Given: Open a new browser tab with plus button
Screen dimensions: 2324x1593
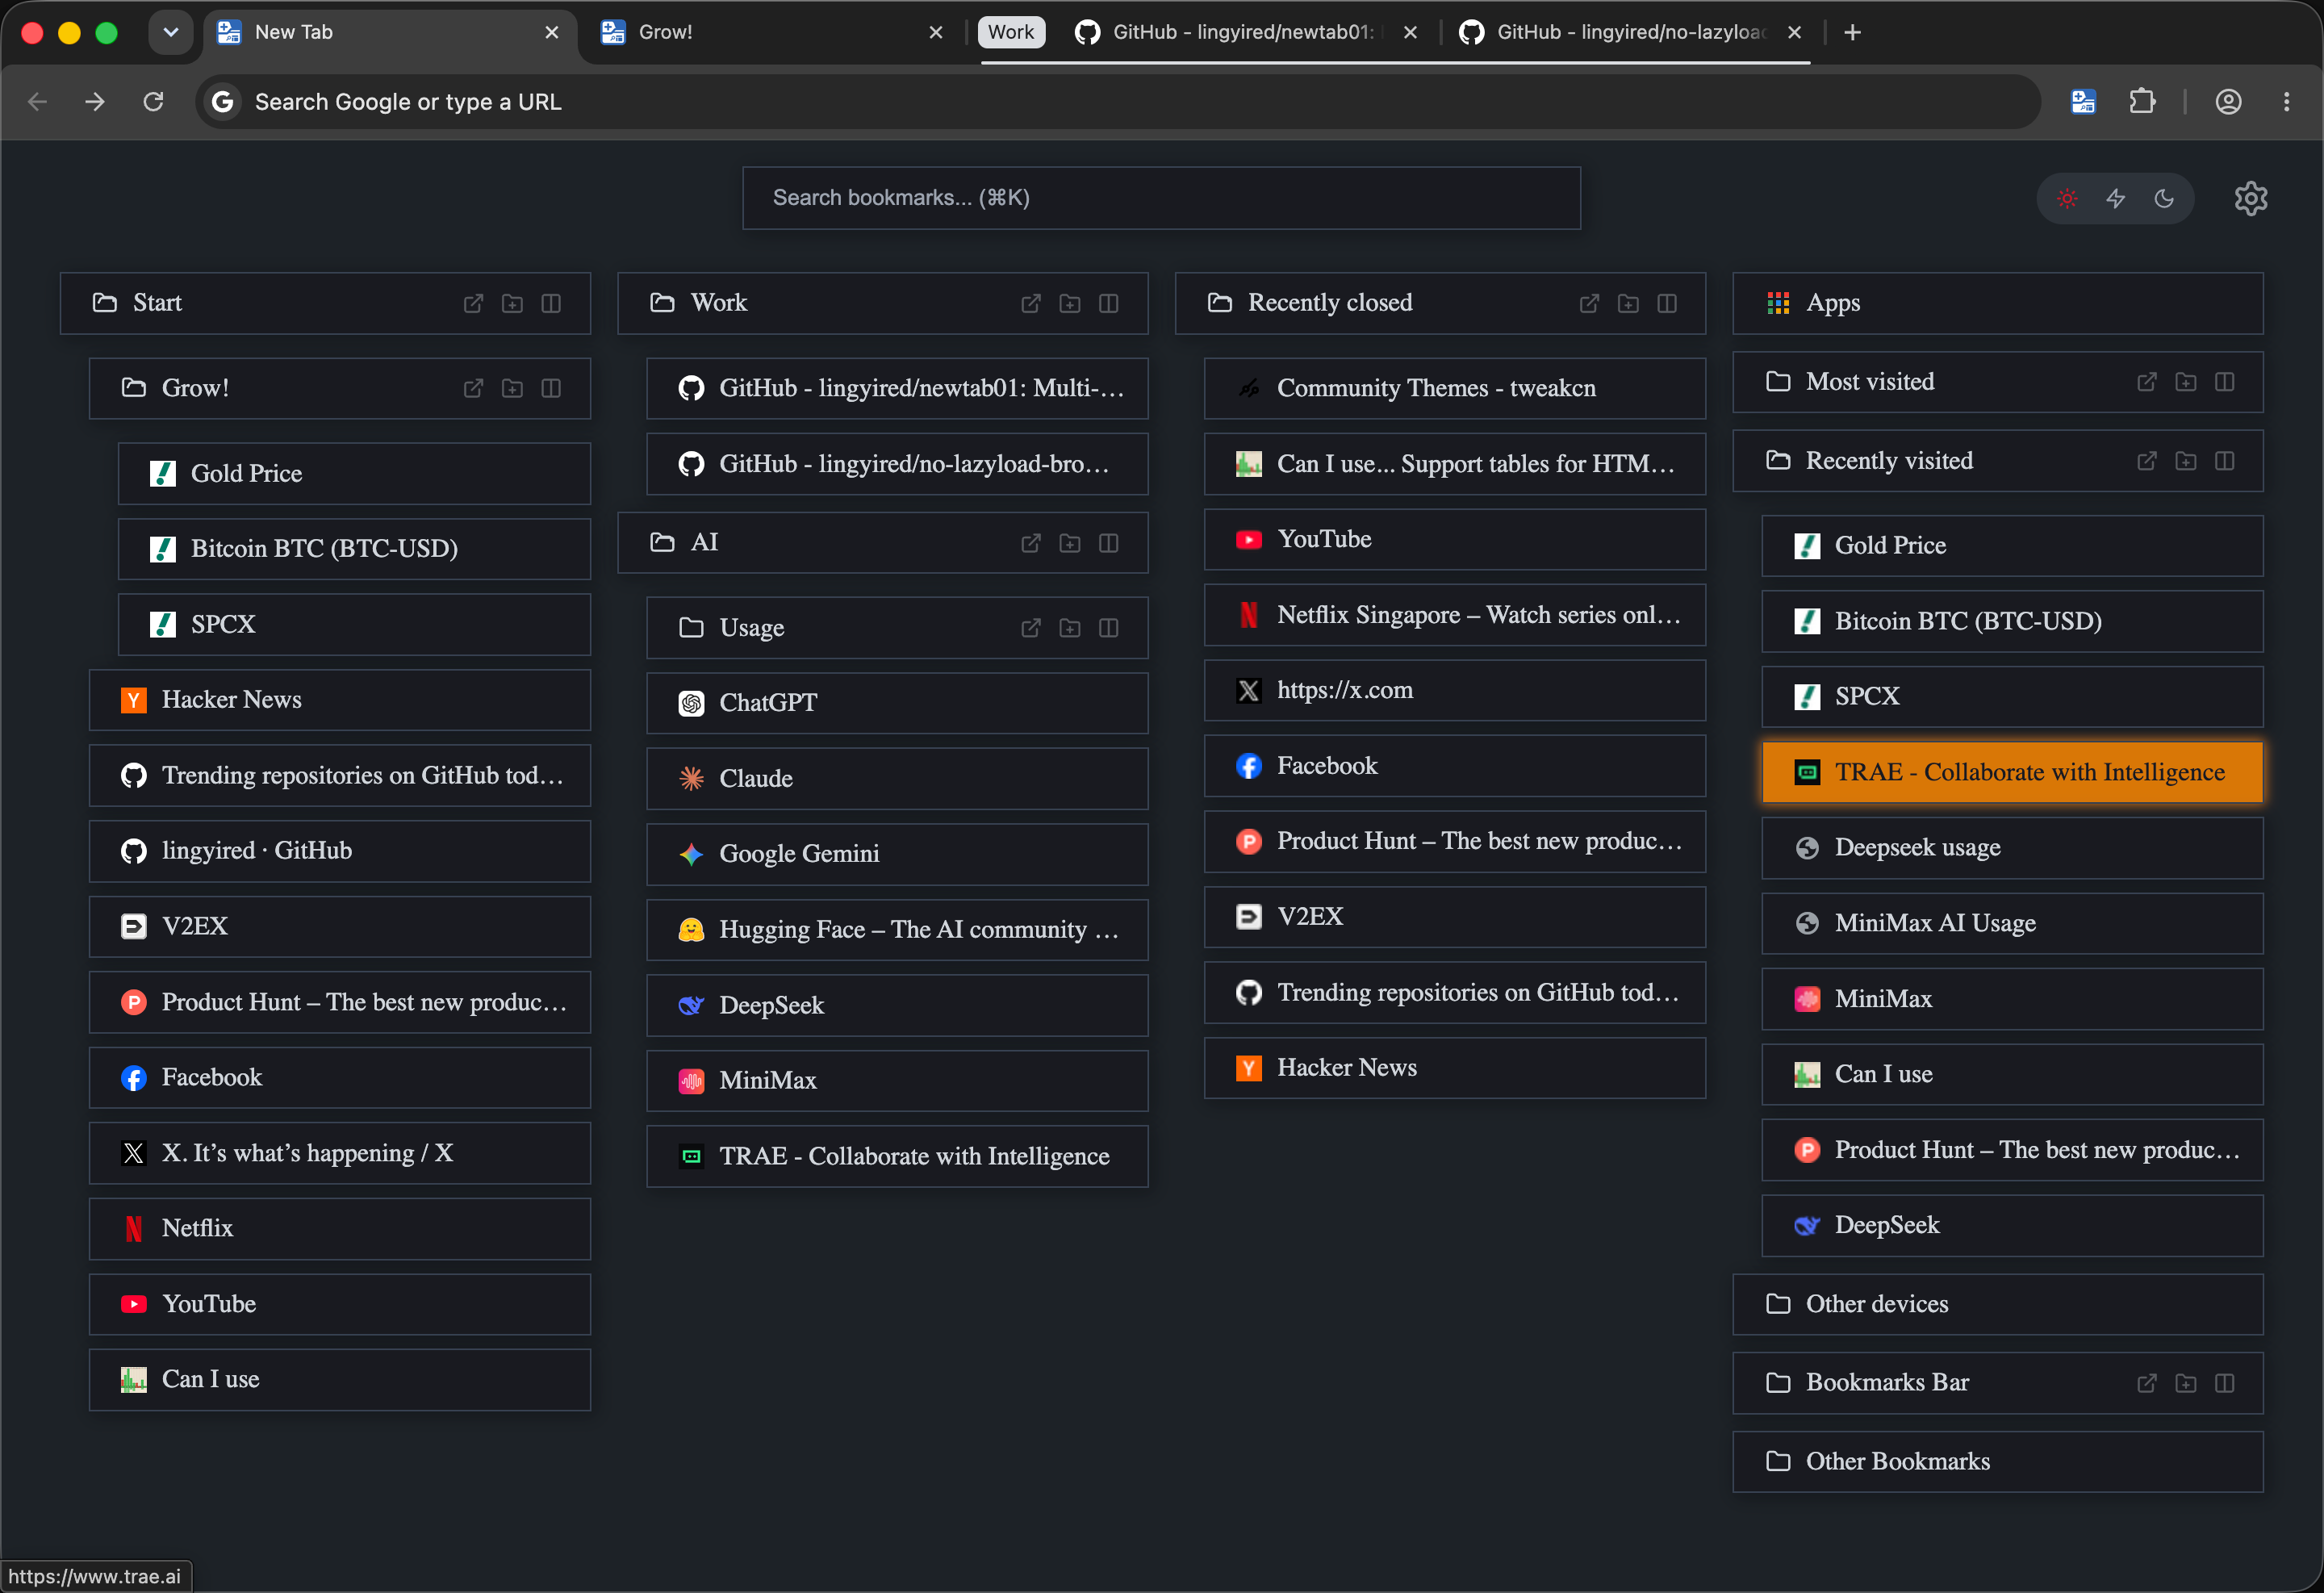Looking at the screenshot, I should (x=1852, y=33).
